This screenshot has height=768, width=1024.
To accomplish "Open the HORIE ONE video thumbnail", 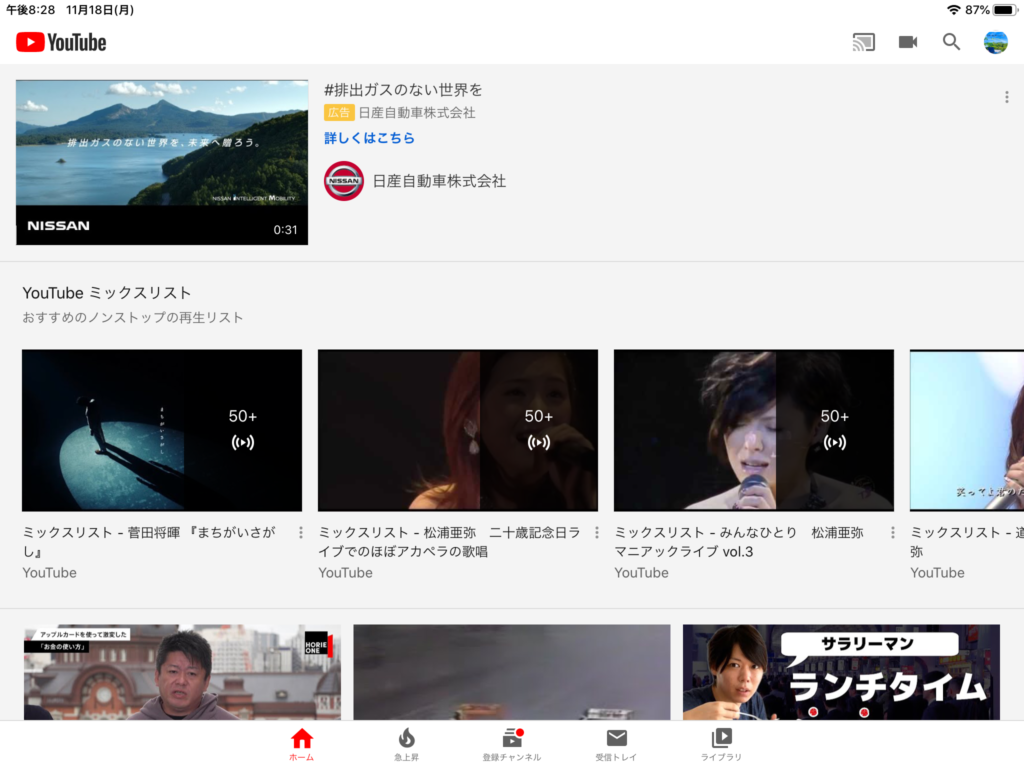I will (182, 673).
